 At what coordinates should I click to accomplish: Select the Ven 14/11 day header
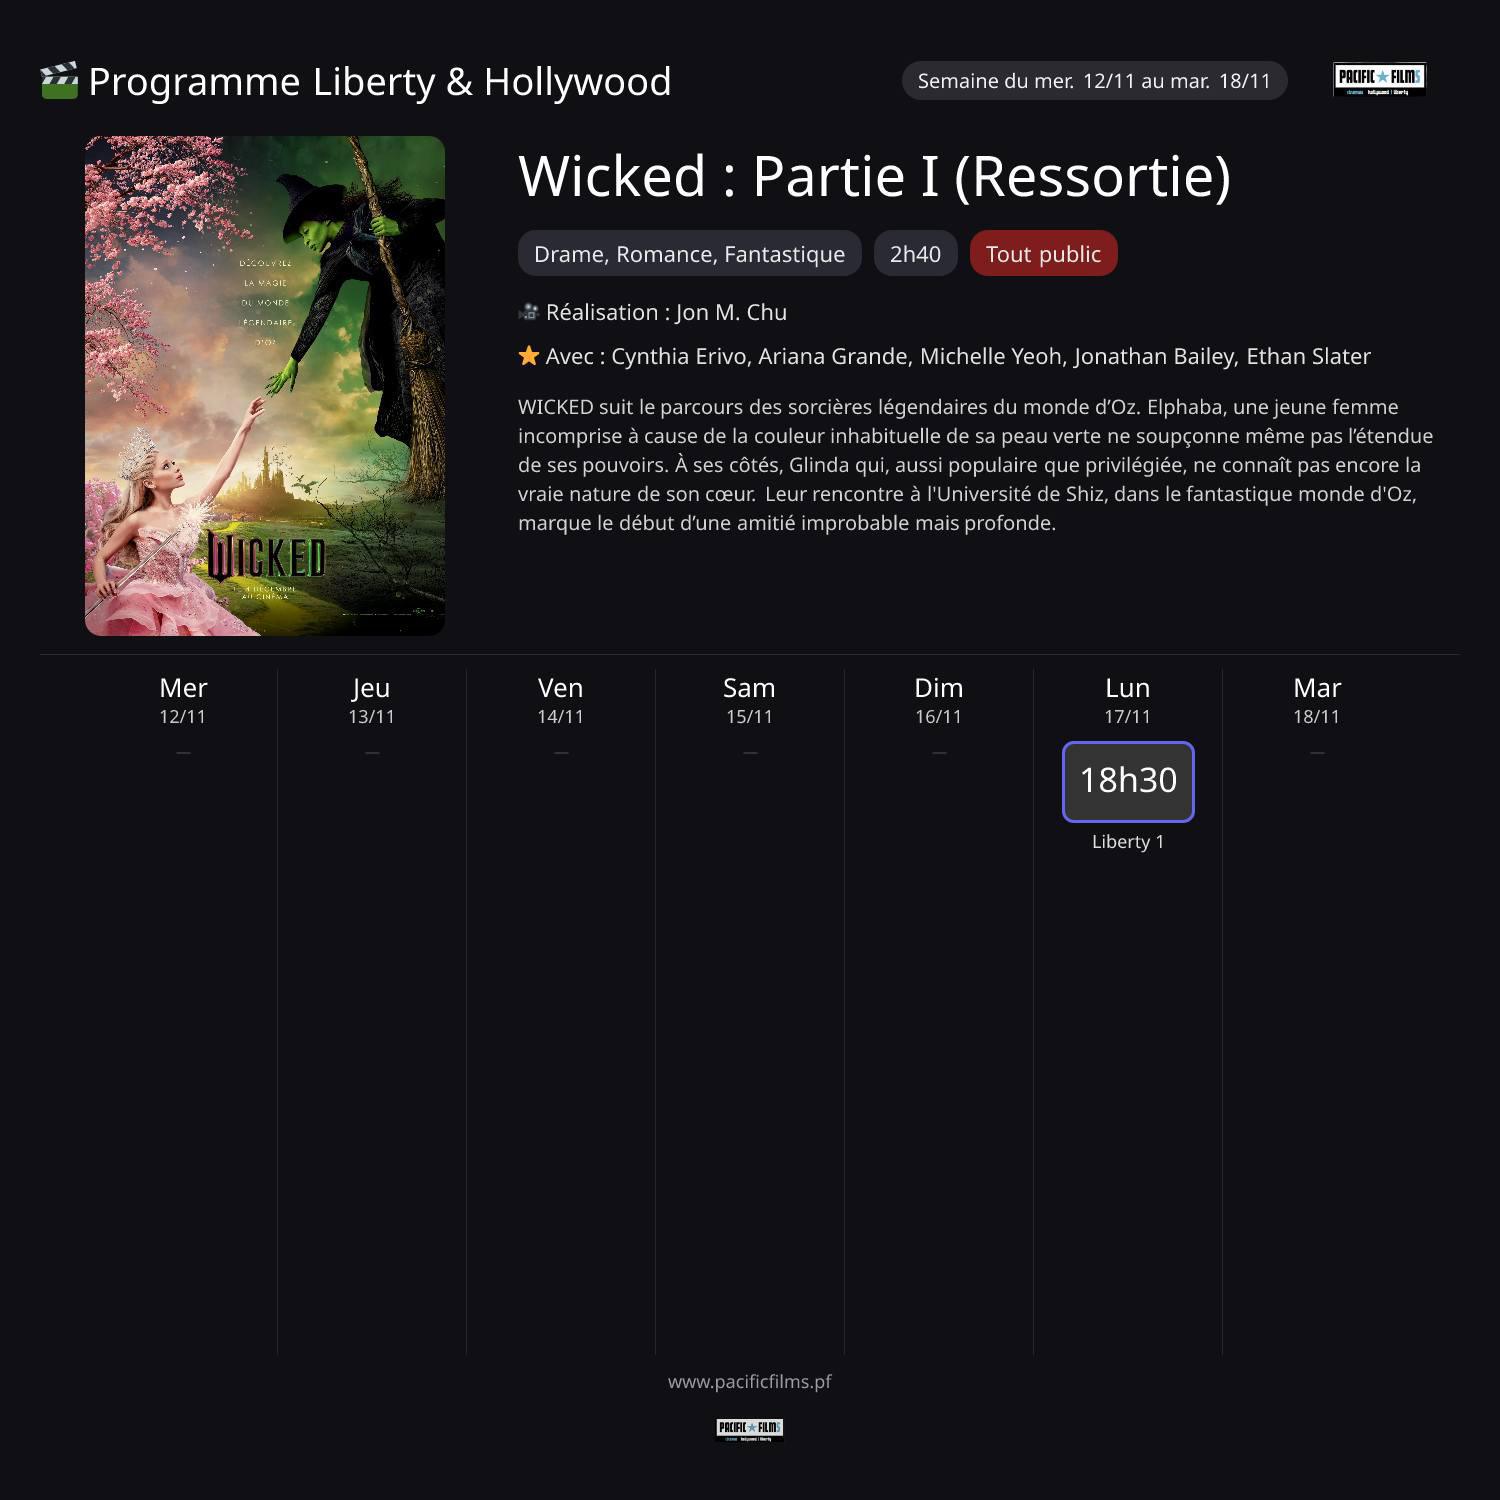[x=561, y=700]
